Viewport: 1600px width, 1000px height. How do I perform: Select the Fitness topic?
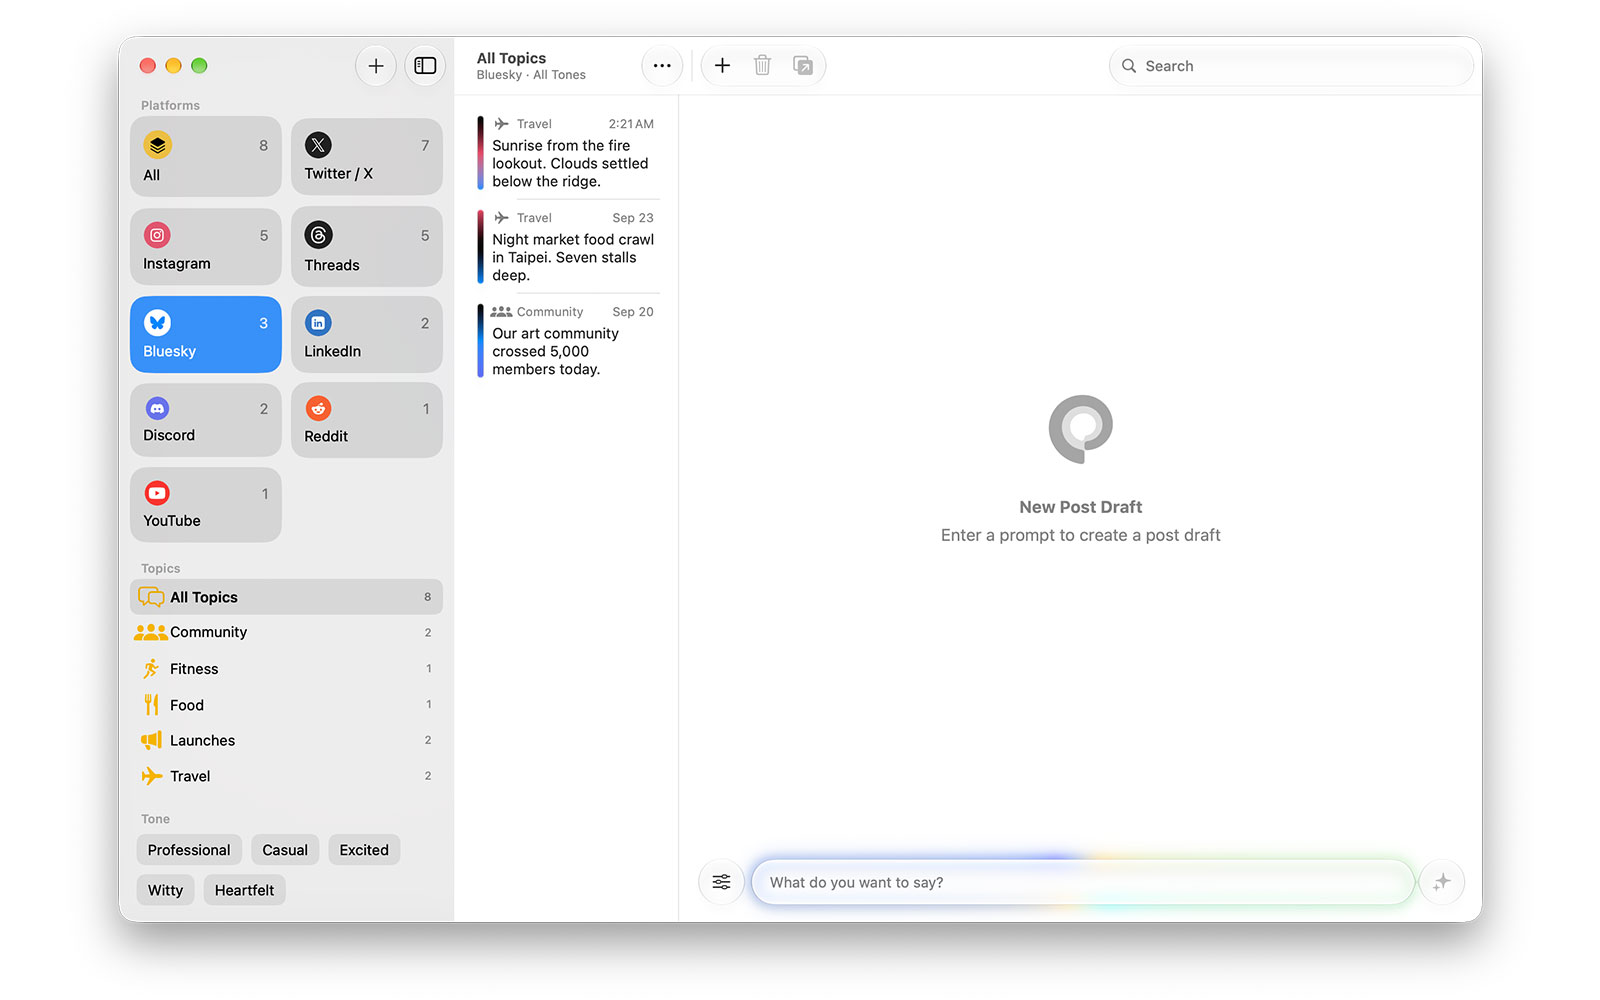click(286, 669)
